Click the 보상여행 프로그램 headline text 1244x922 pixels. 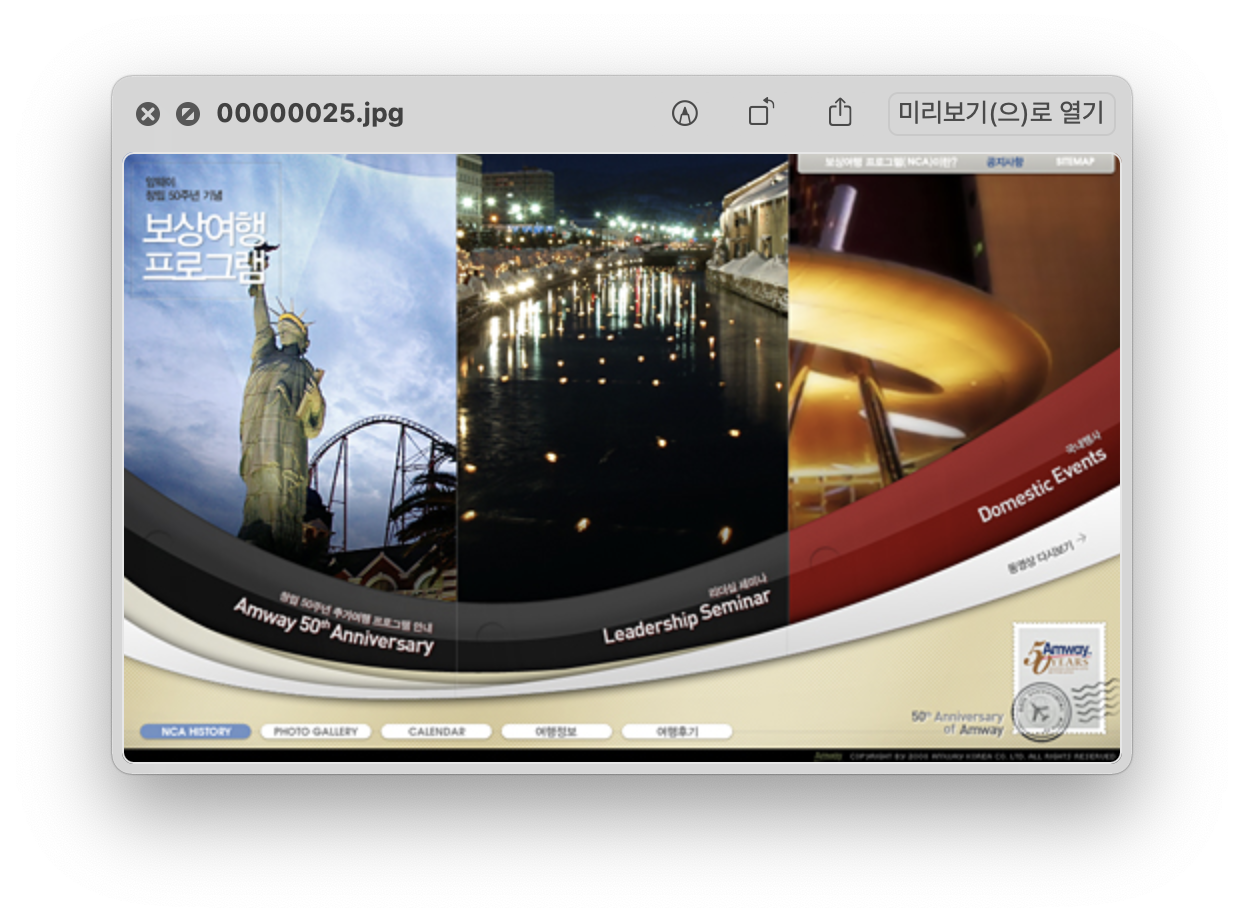206,247
